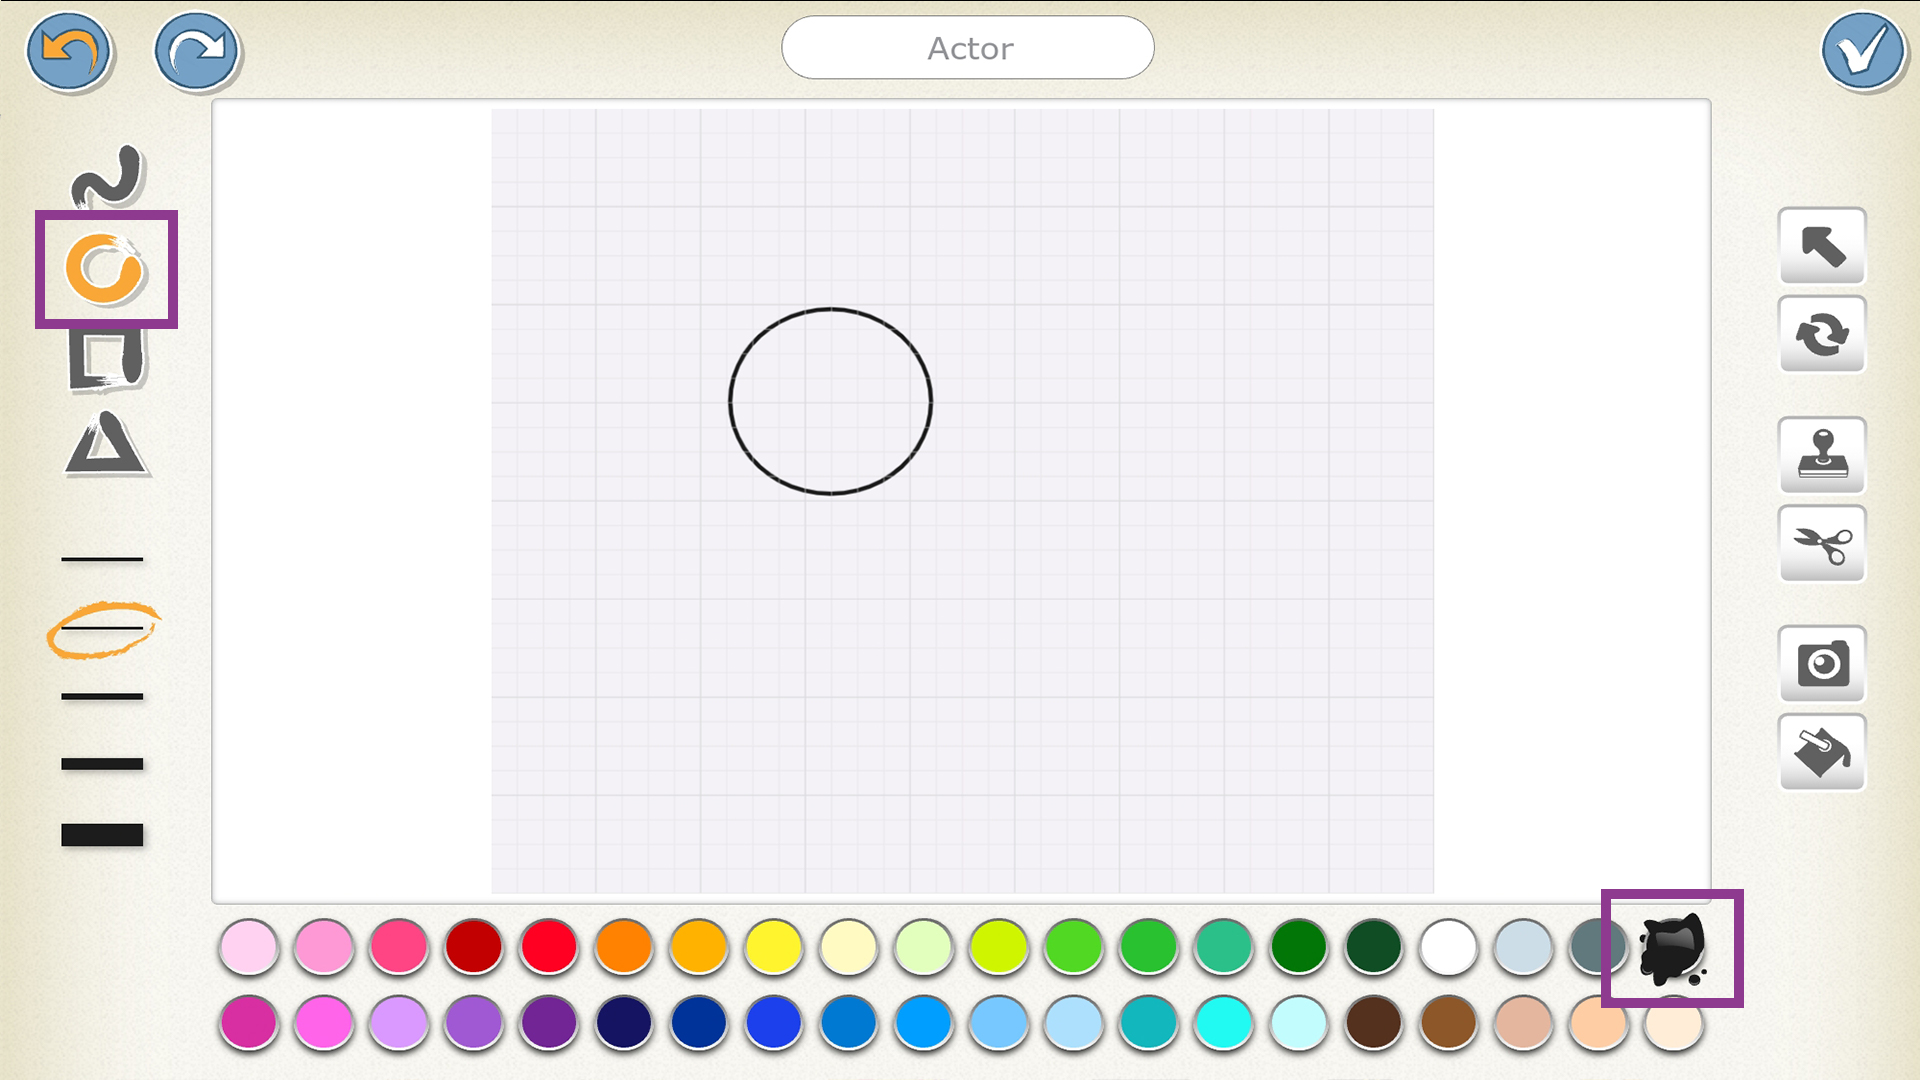Select the pale lime green swatch
The height and width of the screenshot is (1080, 1920).
coord(924,946)
